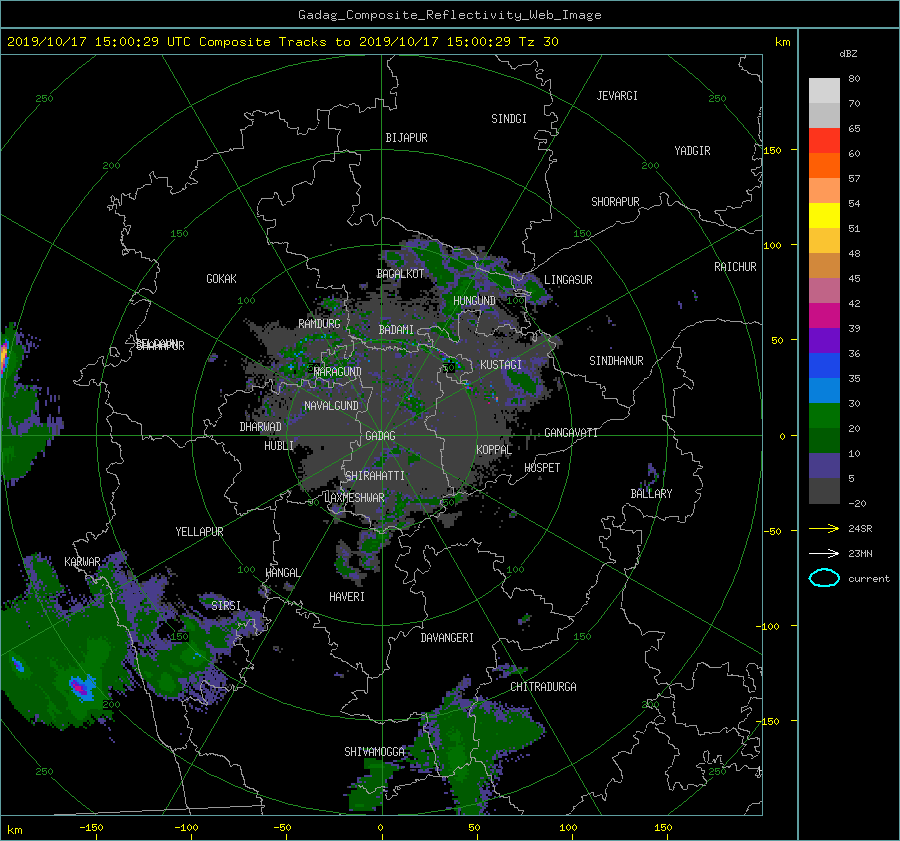Pick the GANGAVATI city label

pos(571,433)
